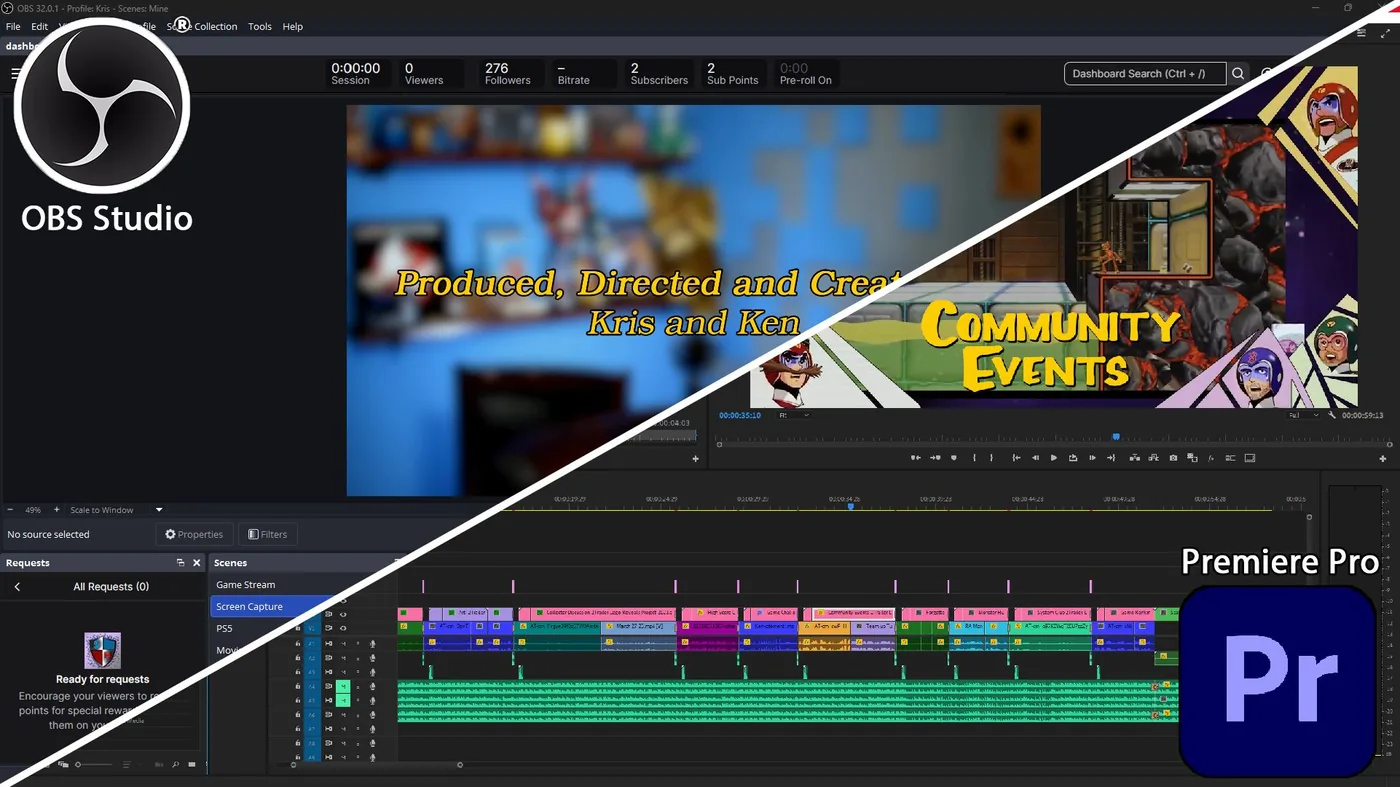
Task: Open Program monitor settings wrench
Action: (x=1332, y=414)
